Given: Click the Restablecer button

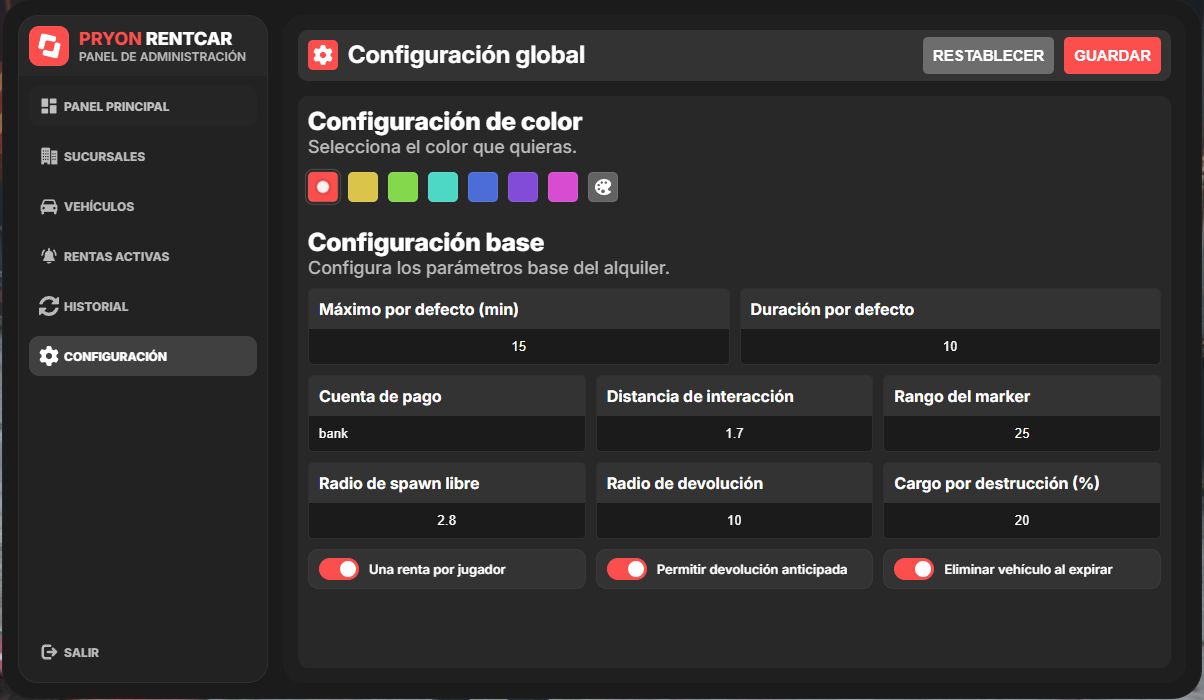Looking at the screenshot, I should click(988, 56).
